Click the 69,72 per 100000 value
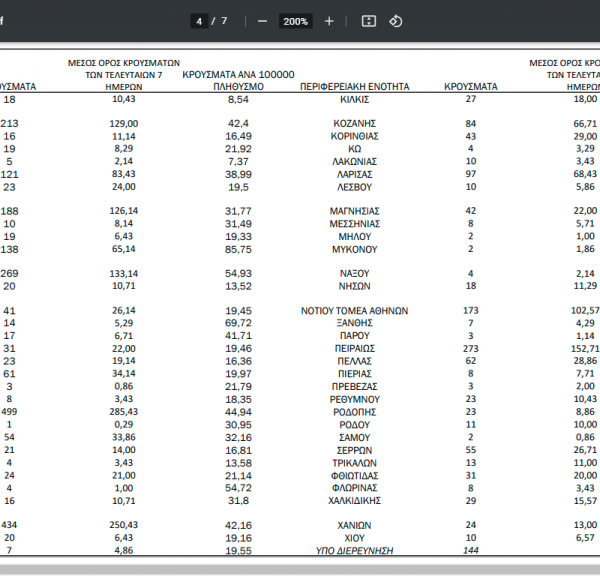 pos(238,323)
